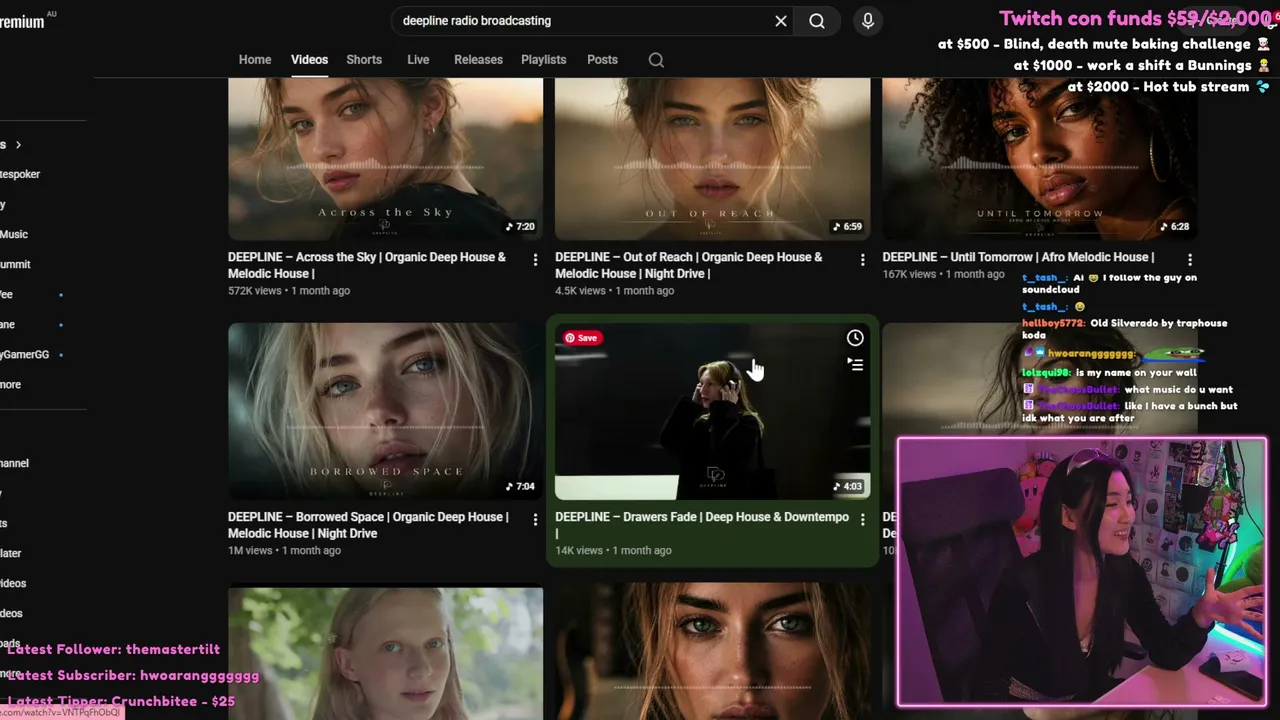Open the three-dot menu for Across the Sky
The image size is (1280, 720).
click(535, 260)
